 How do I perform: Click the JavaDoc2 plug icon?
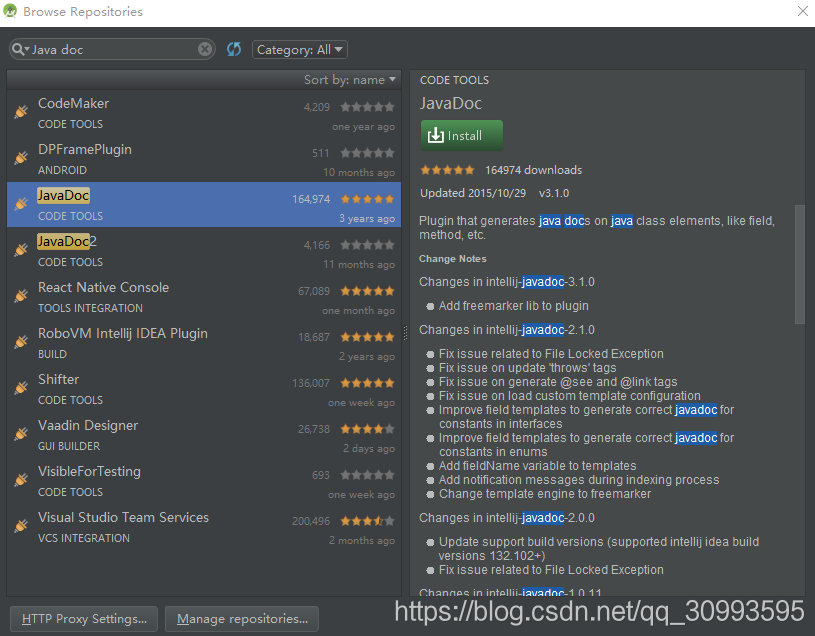21,249
